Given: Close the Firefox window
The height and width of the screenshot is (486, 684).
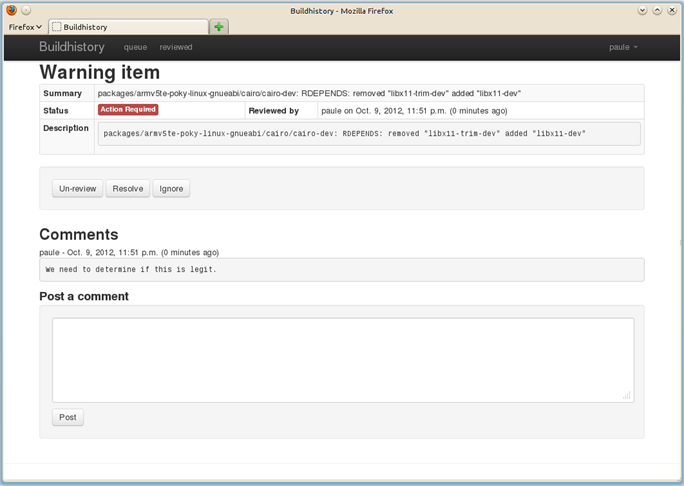Looking at the screenshot, I should point(671,10).
